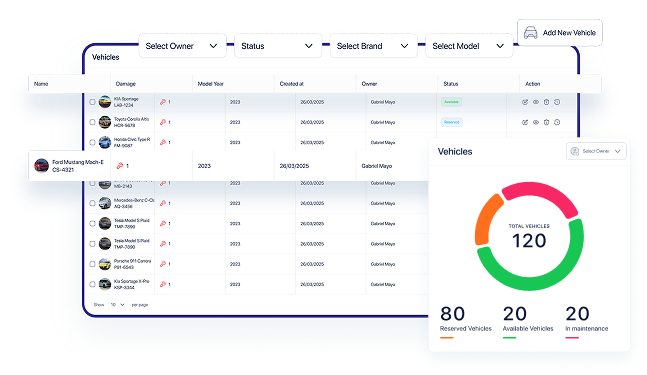The height and width of the screenshot is (375, 647).
Task: Open Select Owner in the chart card
Action: 596,151
